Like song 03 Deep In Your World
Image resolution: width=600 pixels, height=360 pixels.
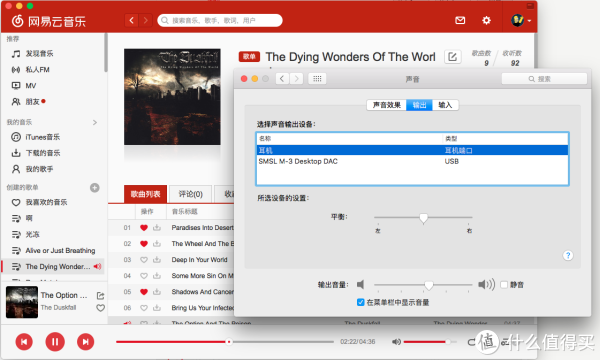click(x=144, y=260)
